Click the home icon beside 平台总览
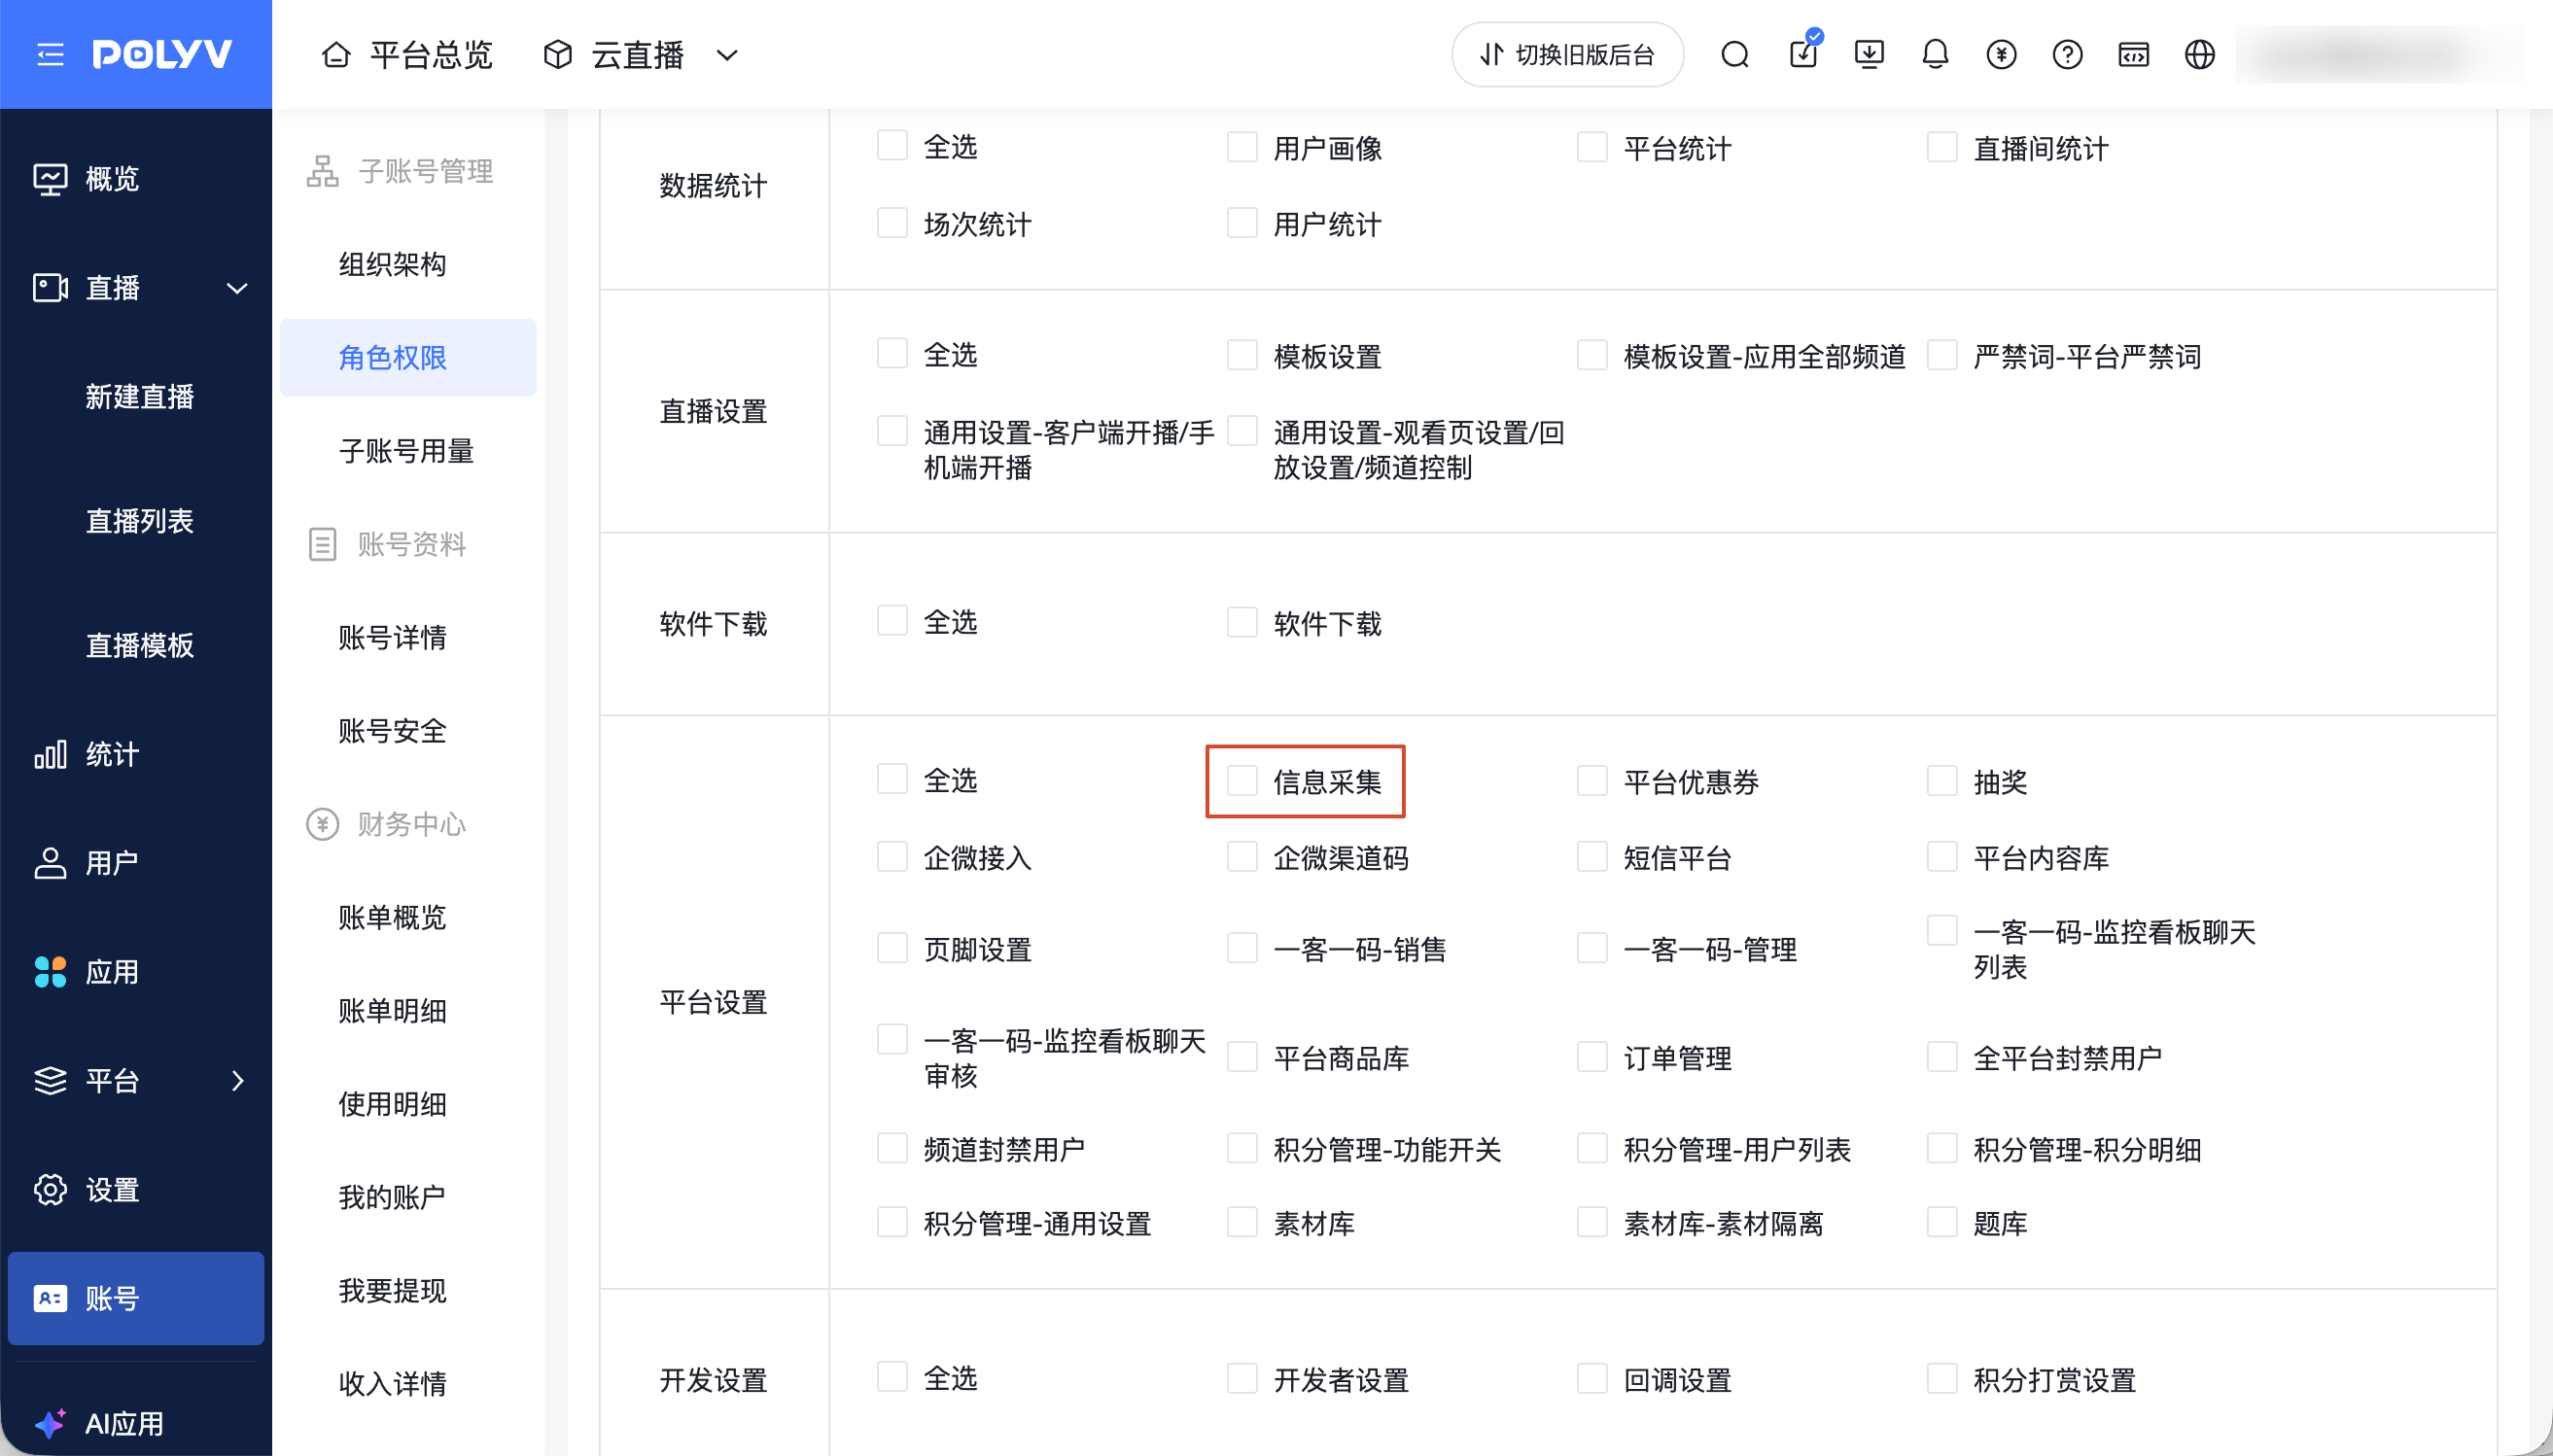 [336, 54]
